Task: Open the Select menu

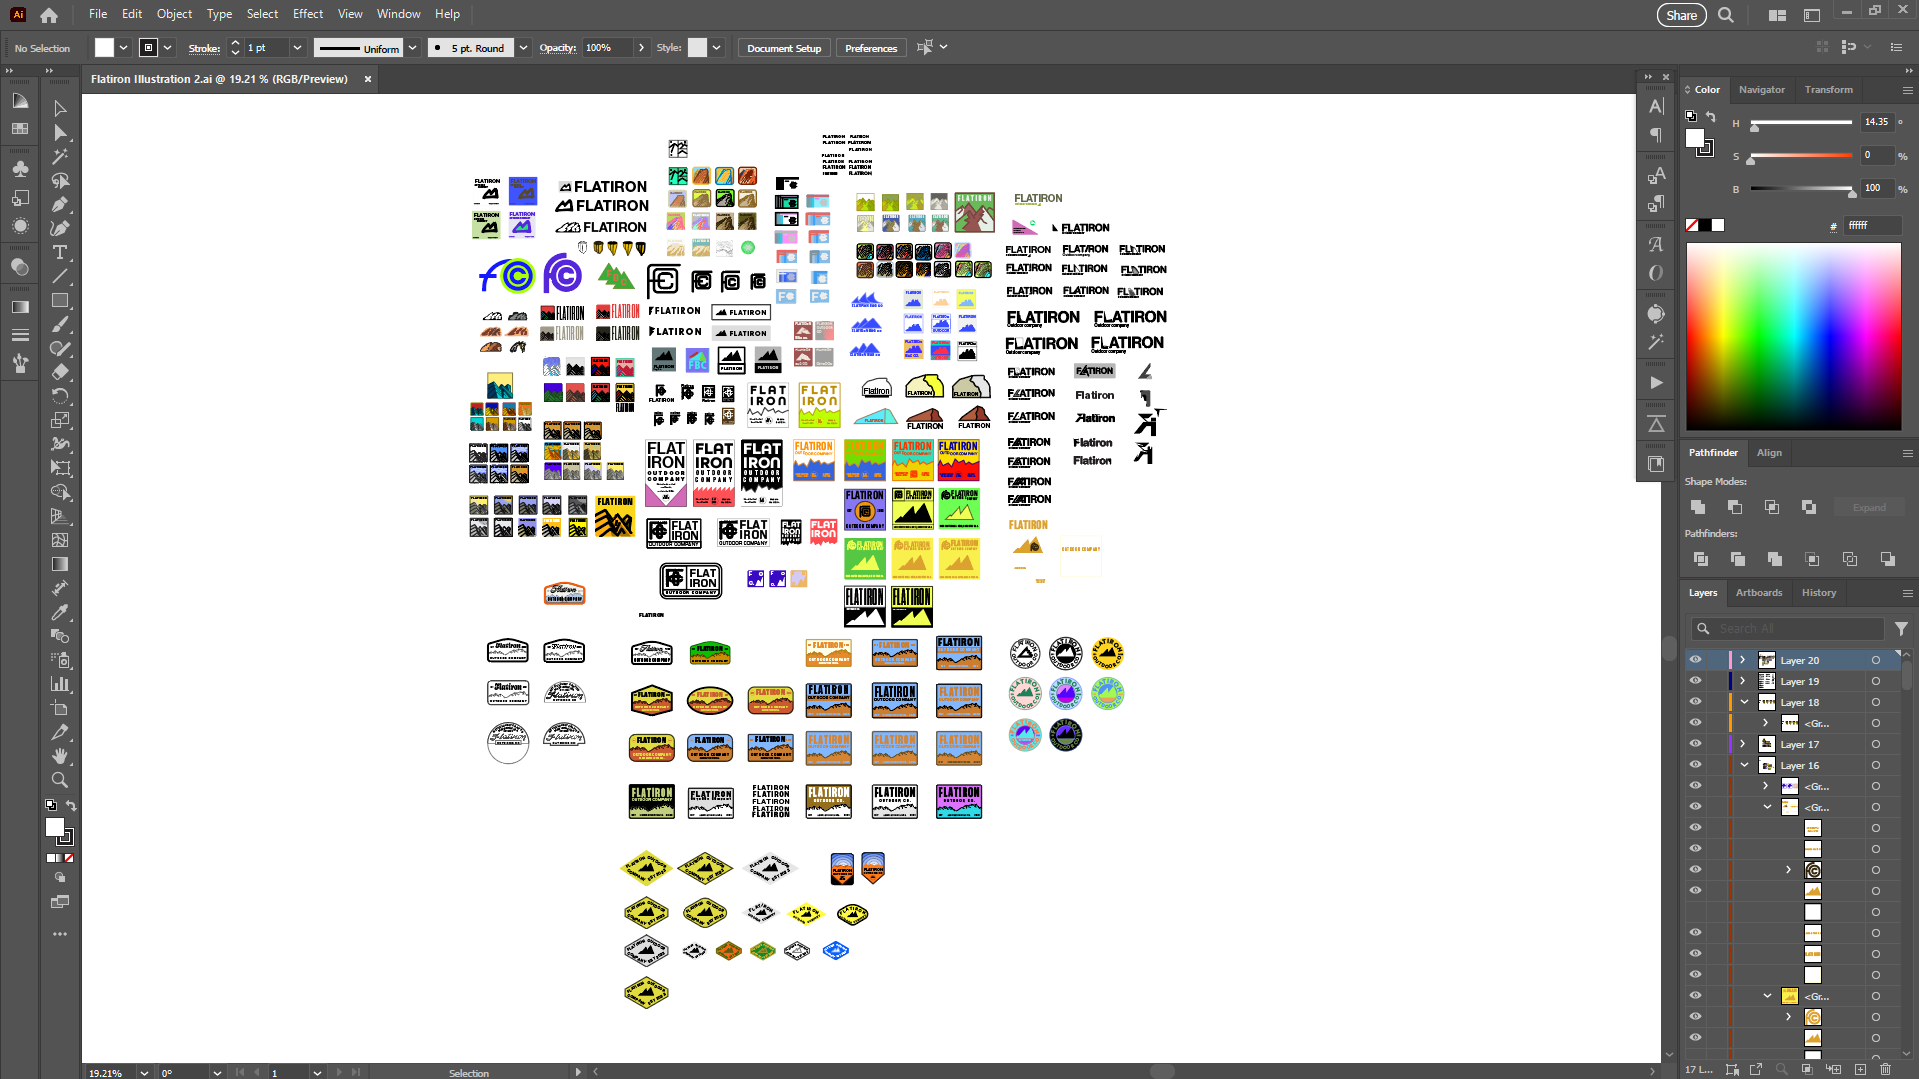Action: [x=262, y=13]
